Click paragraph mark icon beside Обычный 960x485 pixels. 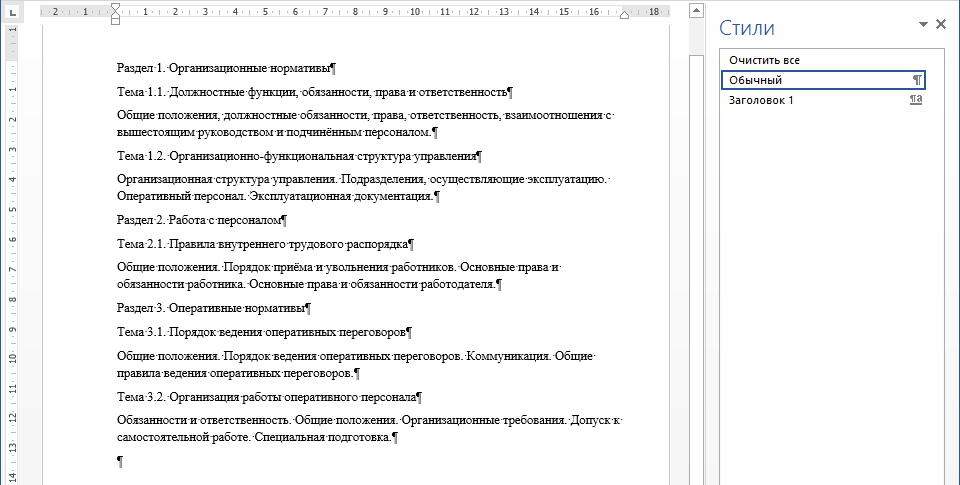tap(916, 80)
